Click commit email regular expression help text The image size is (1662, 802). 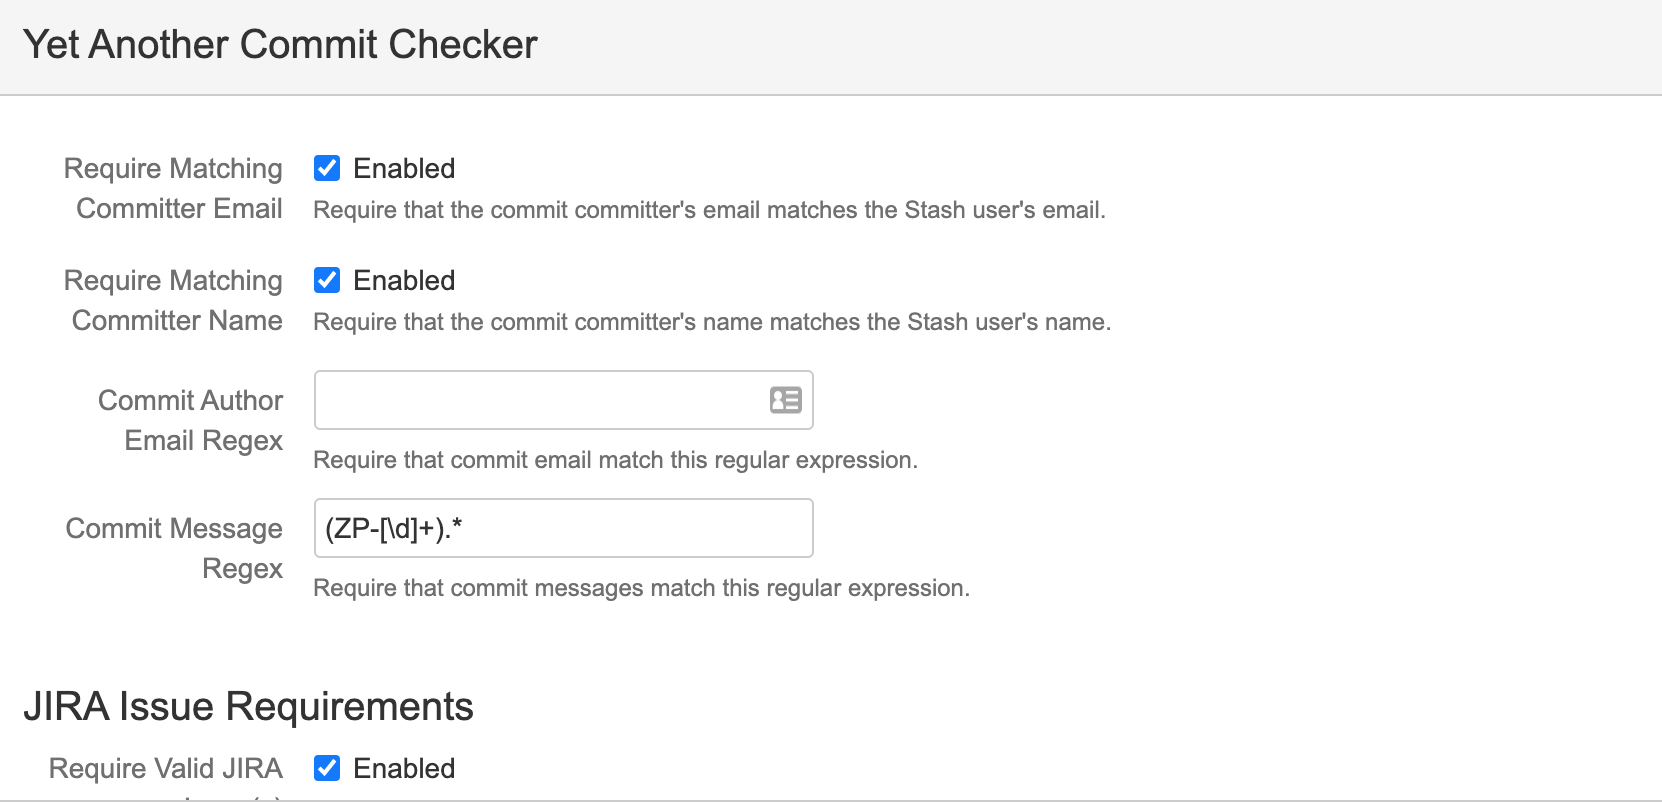(x=615, y=460)
